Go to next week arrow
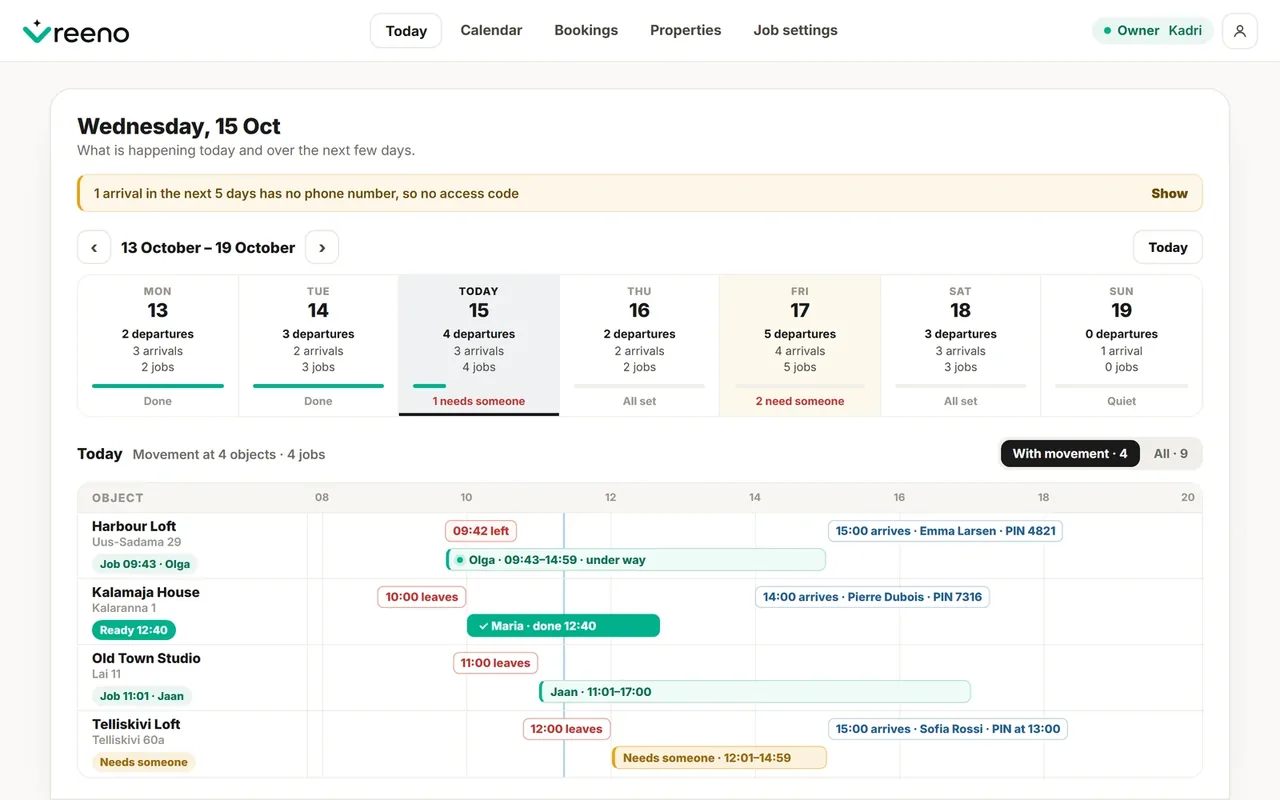Image resolution: width=1280 pixels, height=800 pixels. click(322, 247)
